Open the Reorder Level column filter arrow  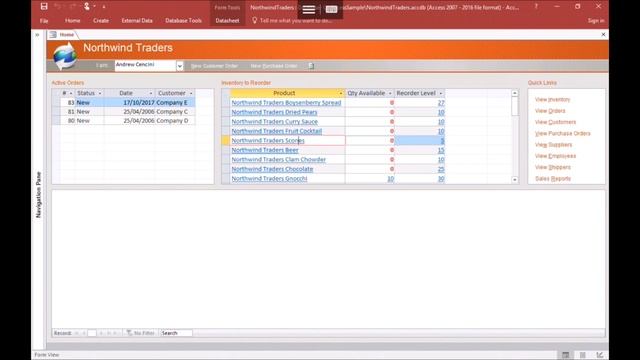[x=440, y=93]
